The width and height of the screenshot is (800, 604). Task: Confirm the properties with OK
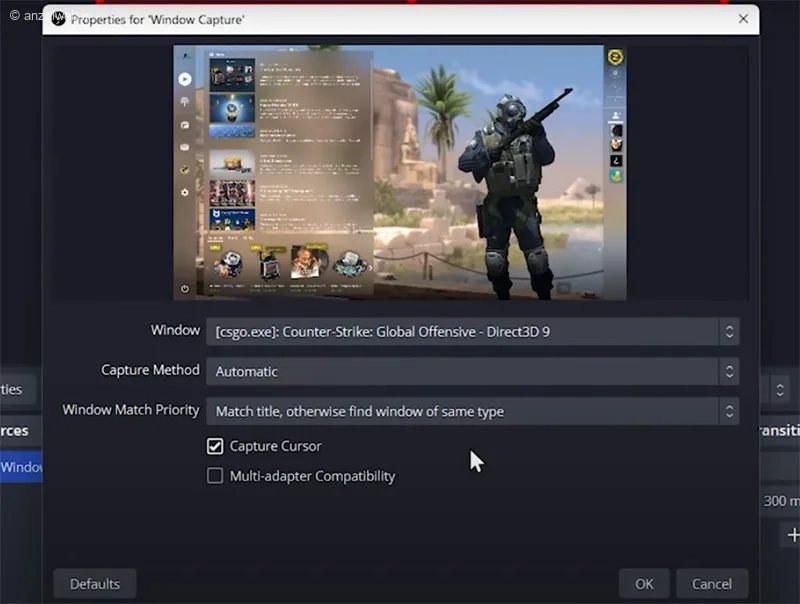point(644,584)
